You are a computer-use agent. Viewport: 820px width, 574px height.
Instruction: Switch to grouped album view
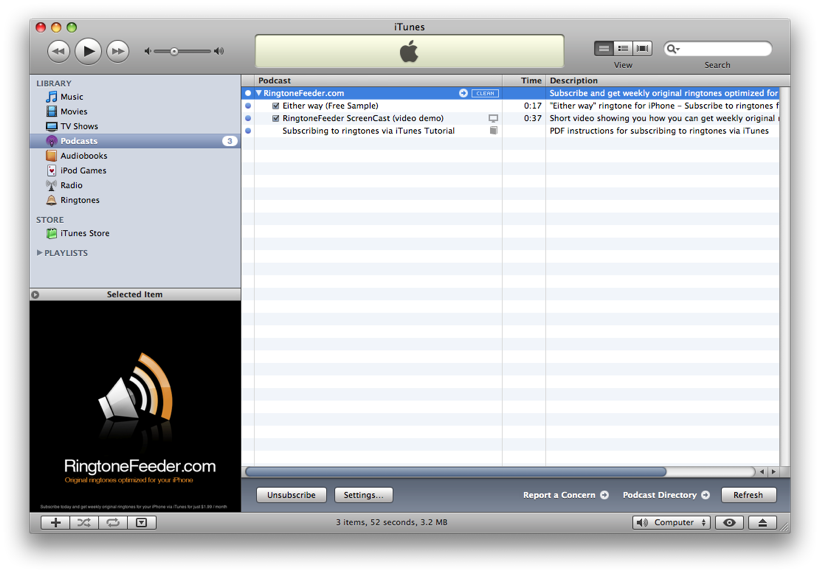pyautogui.click(x=623, y=49)
